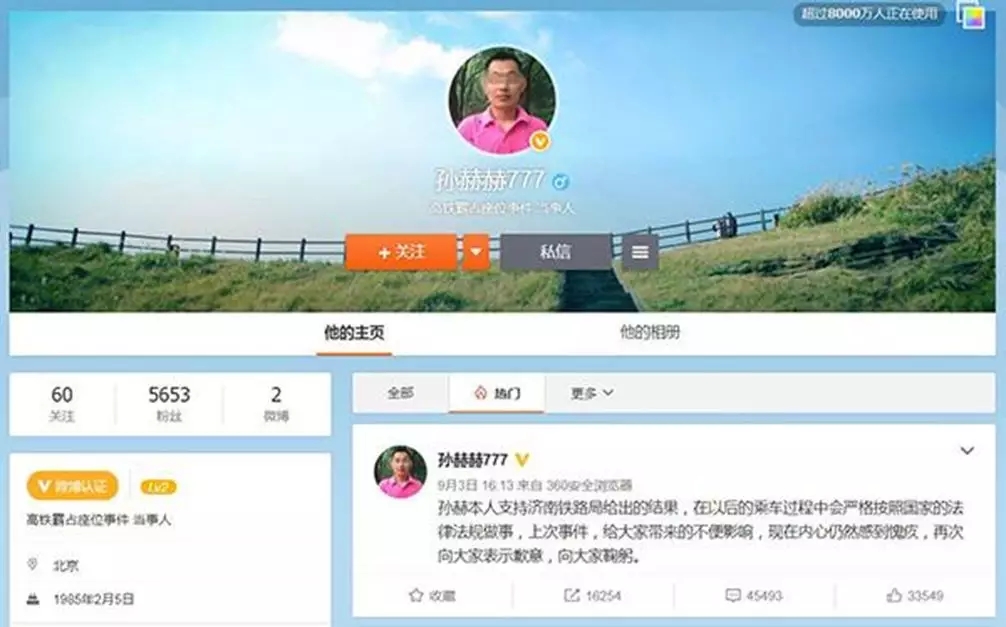
Task: Expand the arrow dropdown next to 关注
Action: pos(477,252)
